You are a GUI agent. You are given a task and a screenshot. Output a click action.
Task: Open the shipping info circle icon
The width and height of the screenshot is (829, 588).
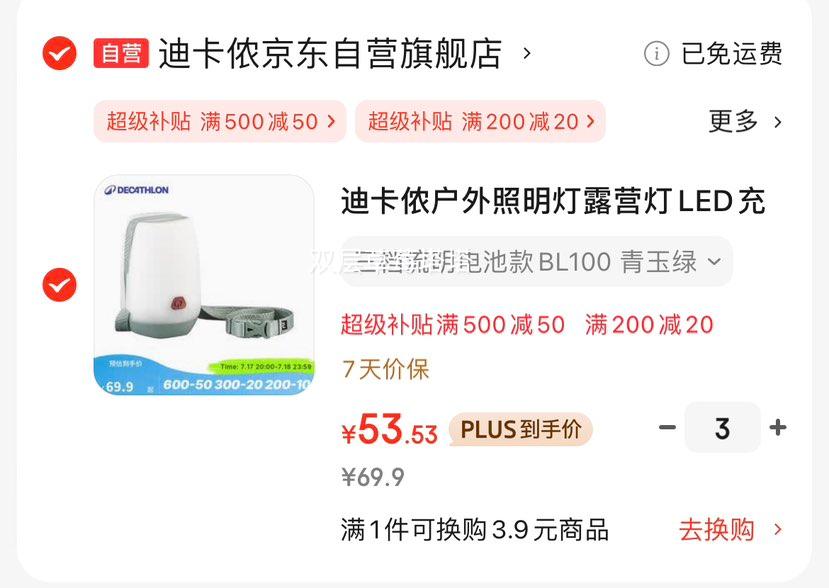[656, 53]
